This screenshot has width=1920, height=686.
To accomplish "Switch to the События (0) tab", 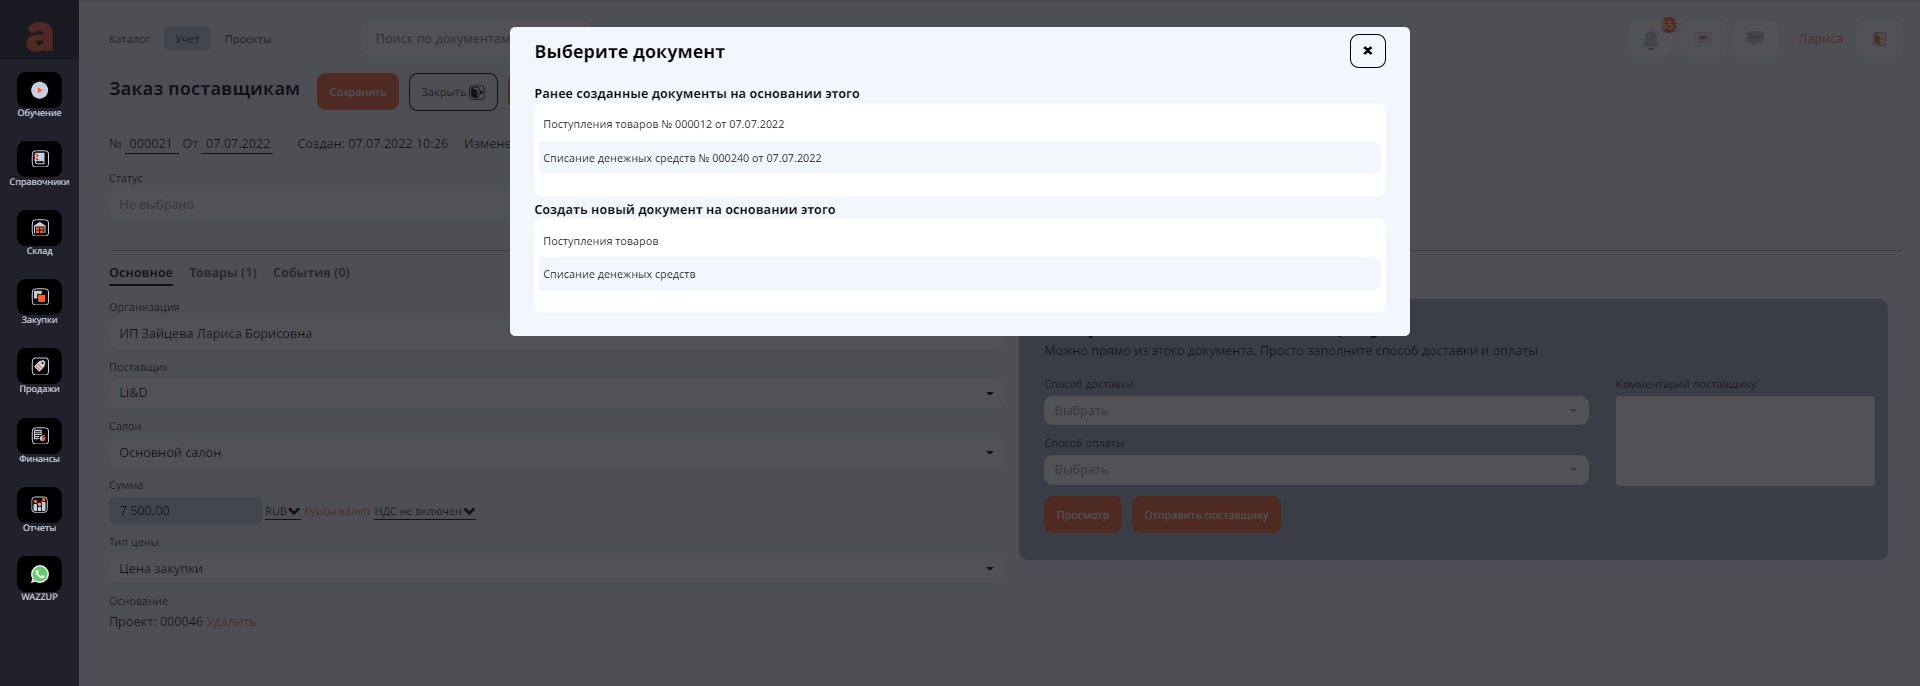I will pyautogui.click(x=311, y=273).
